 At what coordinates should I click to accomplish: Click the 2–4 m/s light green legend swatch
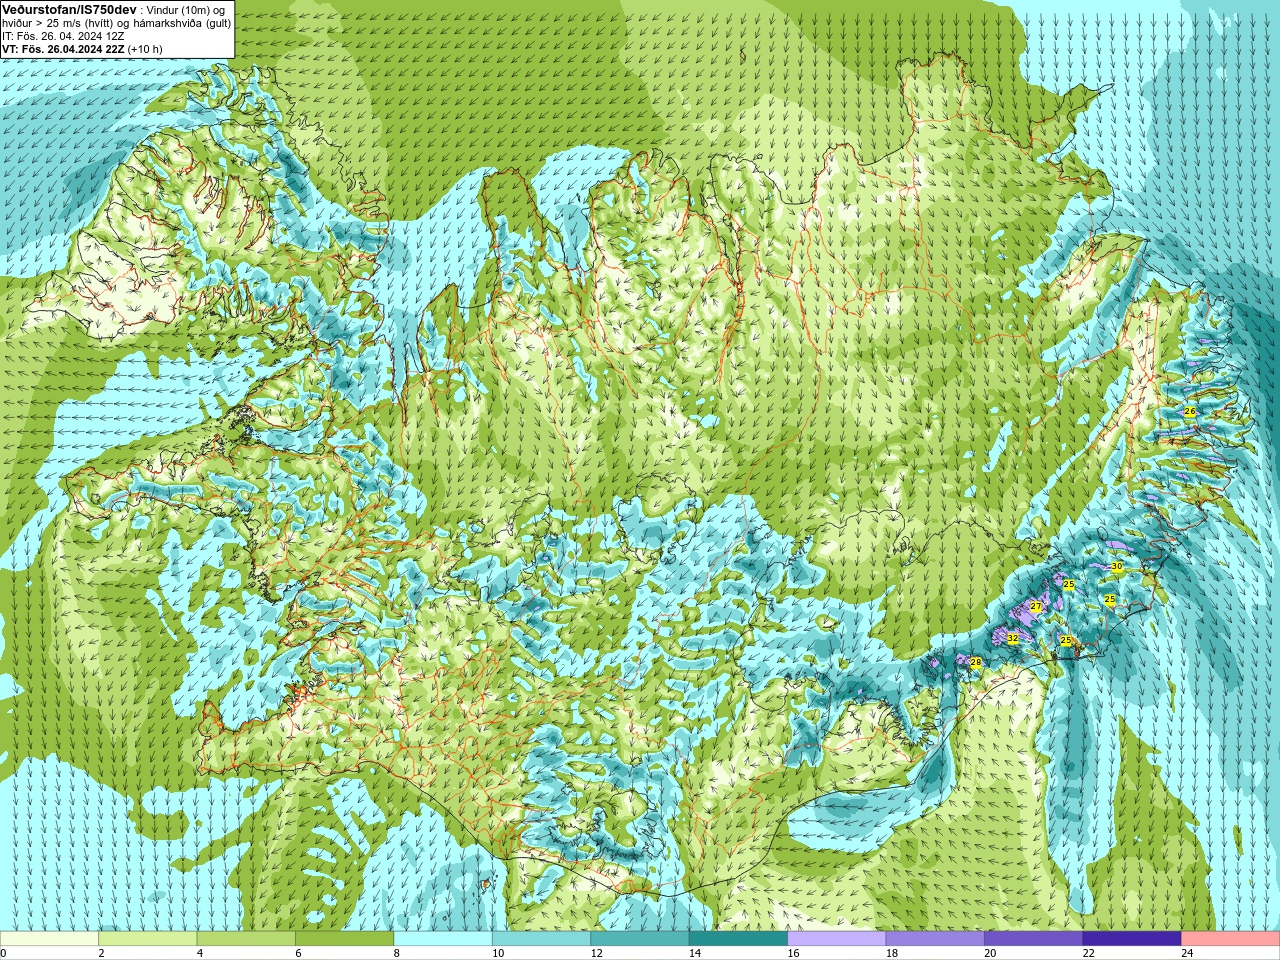click(148, 939)
